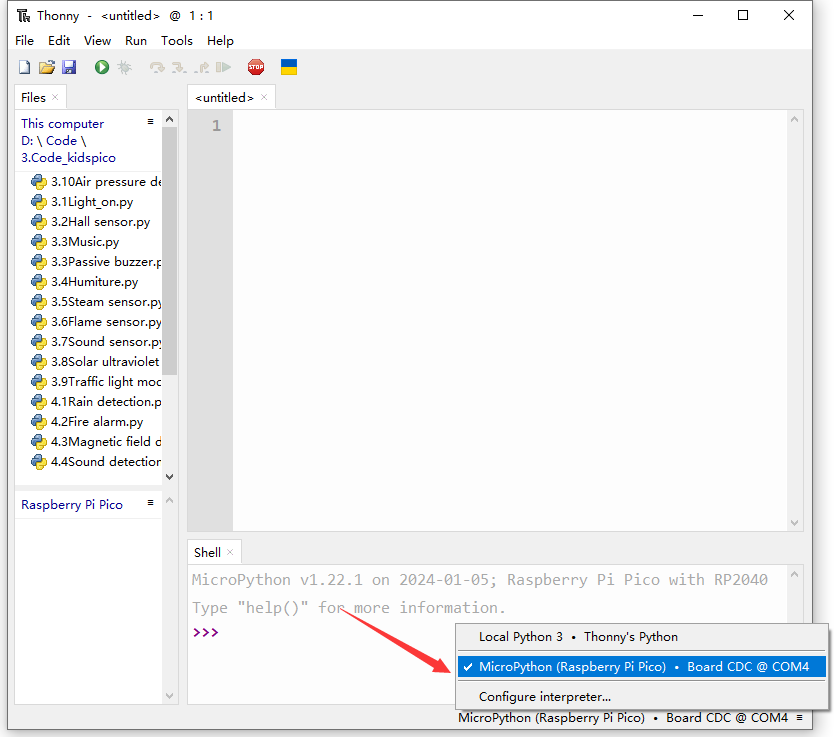Open the Raspberry Pi Pico pane menu icon

coord(151,502)
